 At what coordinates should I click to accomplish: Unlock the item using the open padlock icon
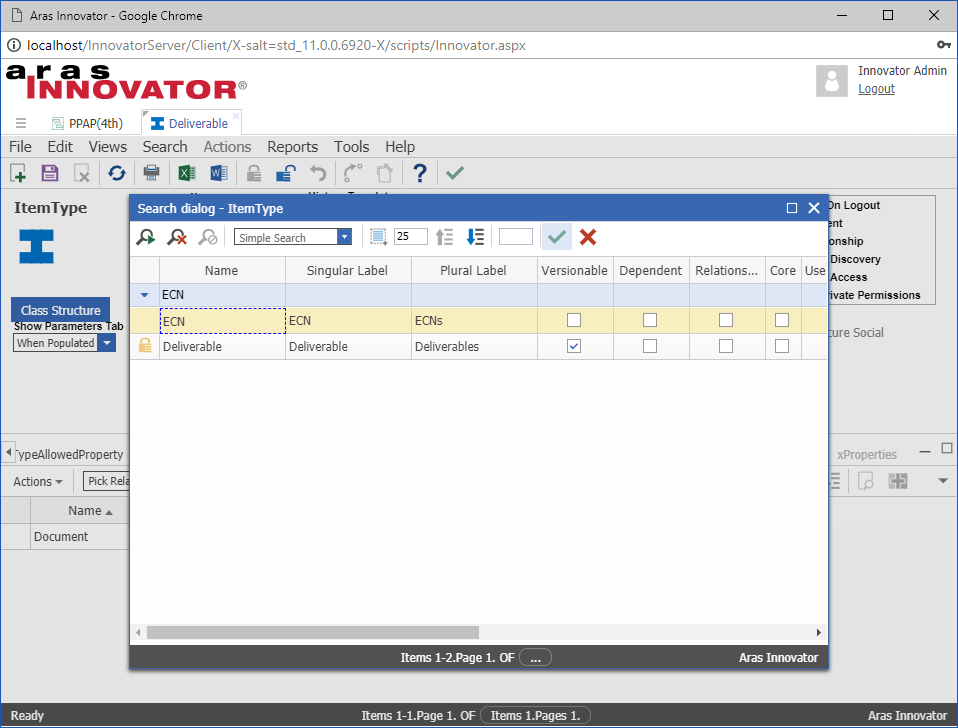285,173
